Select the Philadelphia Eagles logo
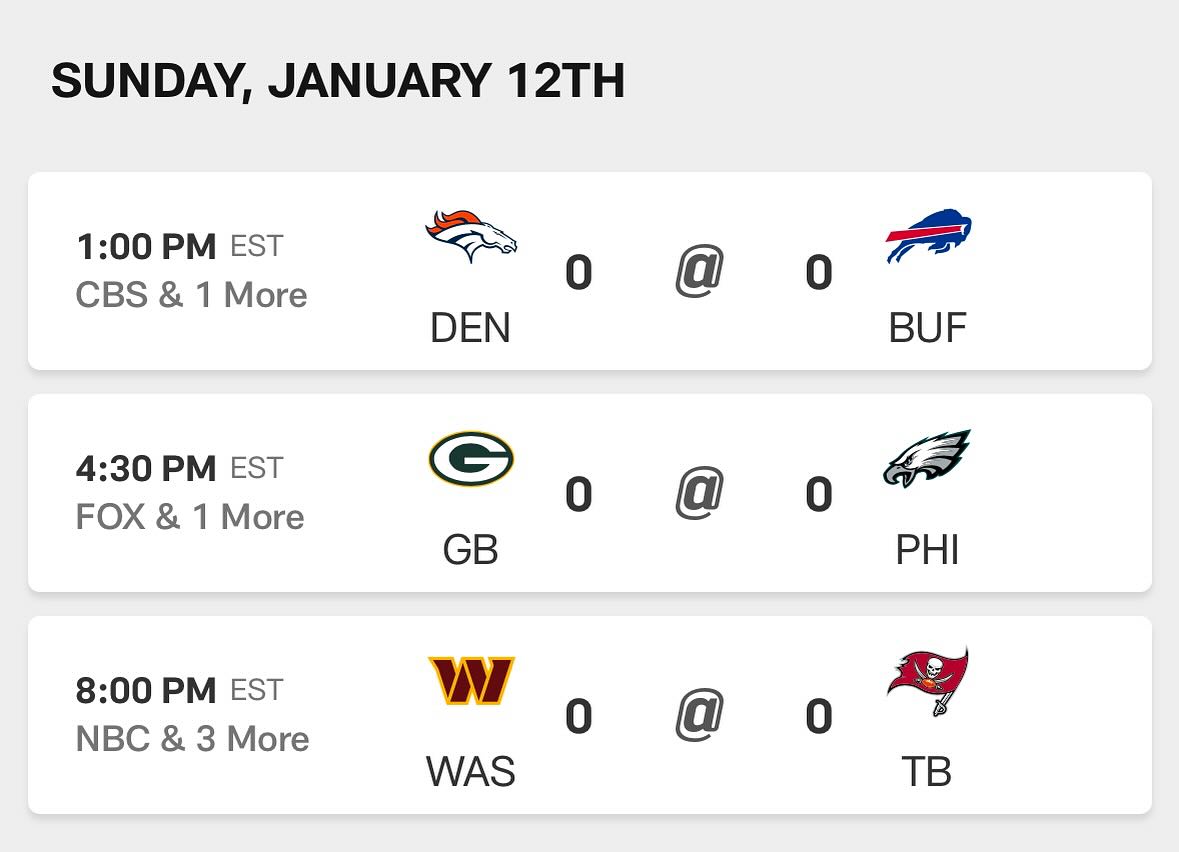This screenshot has height=852, width=1179. pyautogui.click(x=927, y=459)
